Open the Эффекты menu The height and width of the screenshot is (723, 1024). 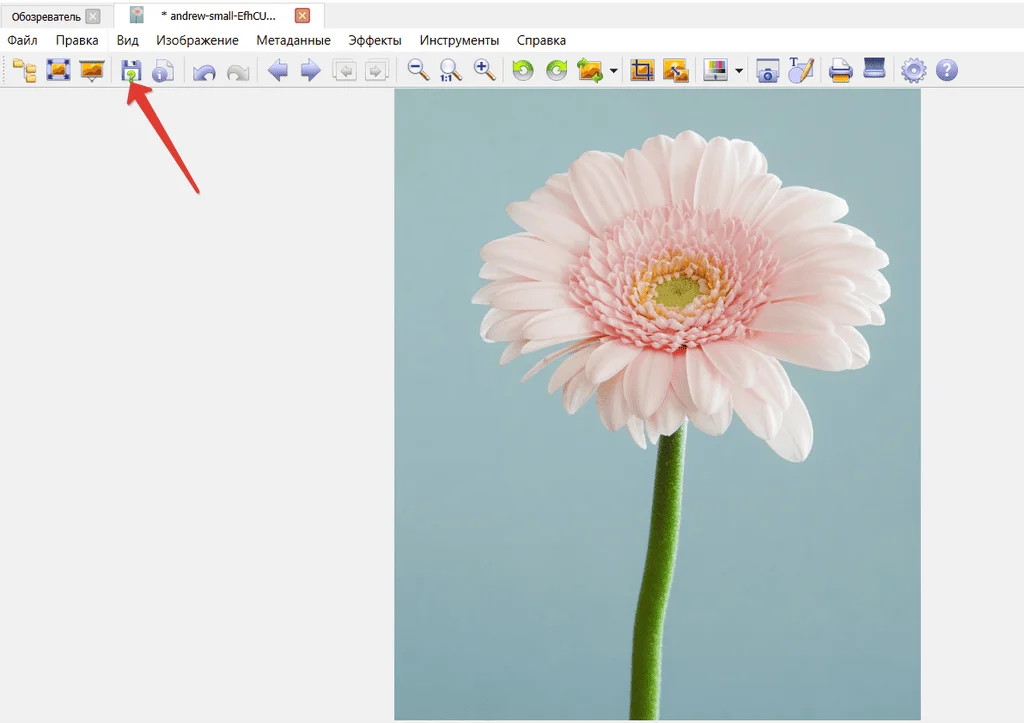click(x=375, y=40)
